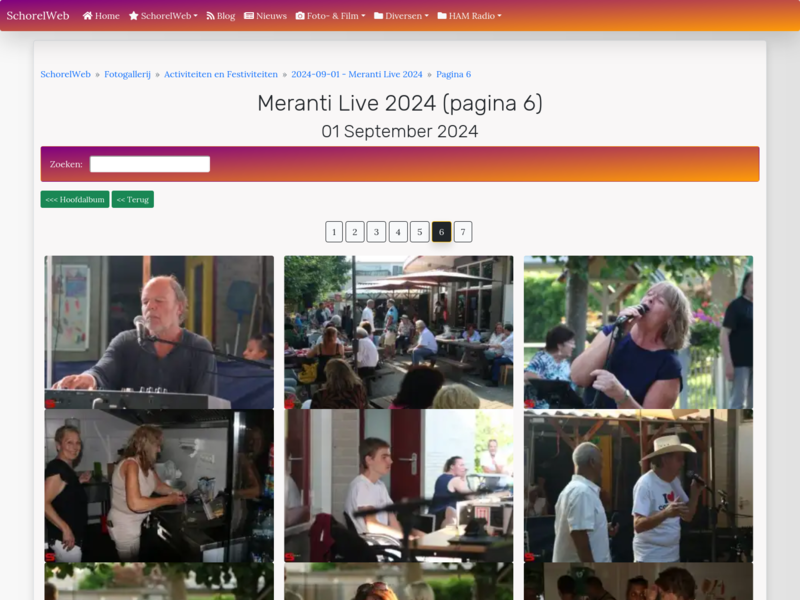Click the camera icon beside Foto- & Film

(x=300, y=16)
